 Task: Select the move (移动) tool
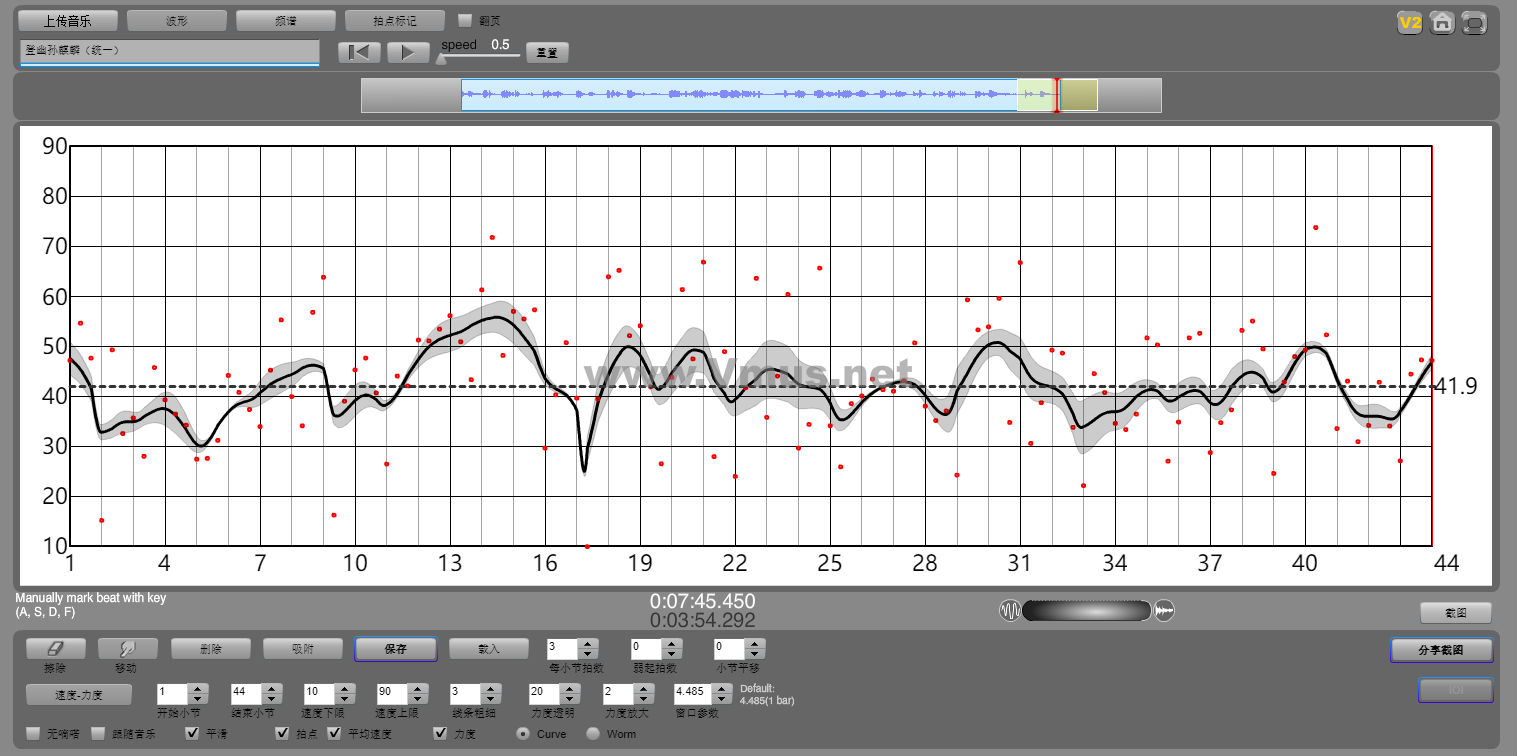pyautogui.click(x=128, y=649)
